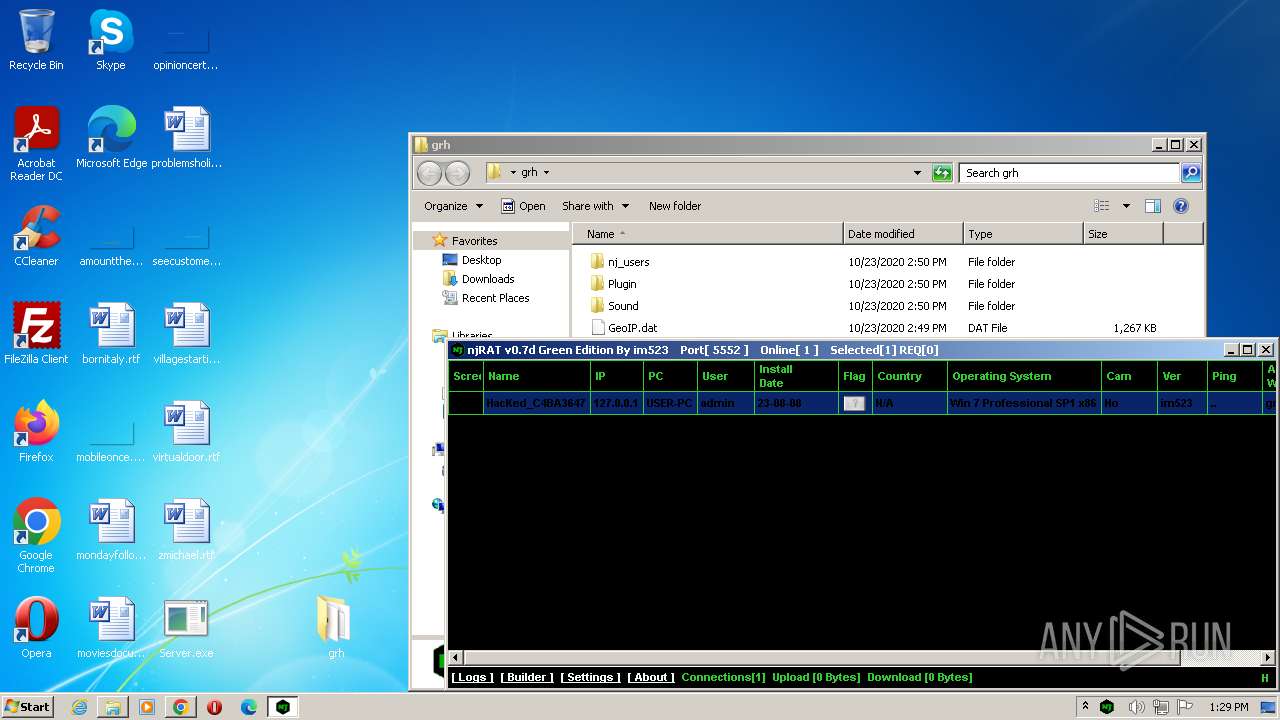Screen dimensions: 1280x720
Task: Click the Explorer search magnifier button
Action: coord(1191,173)
